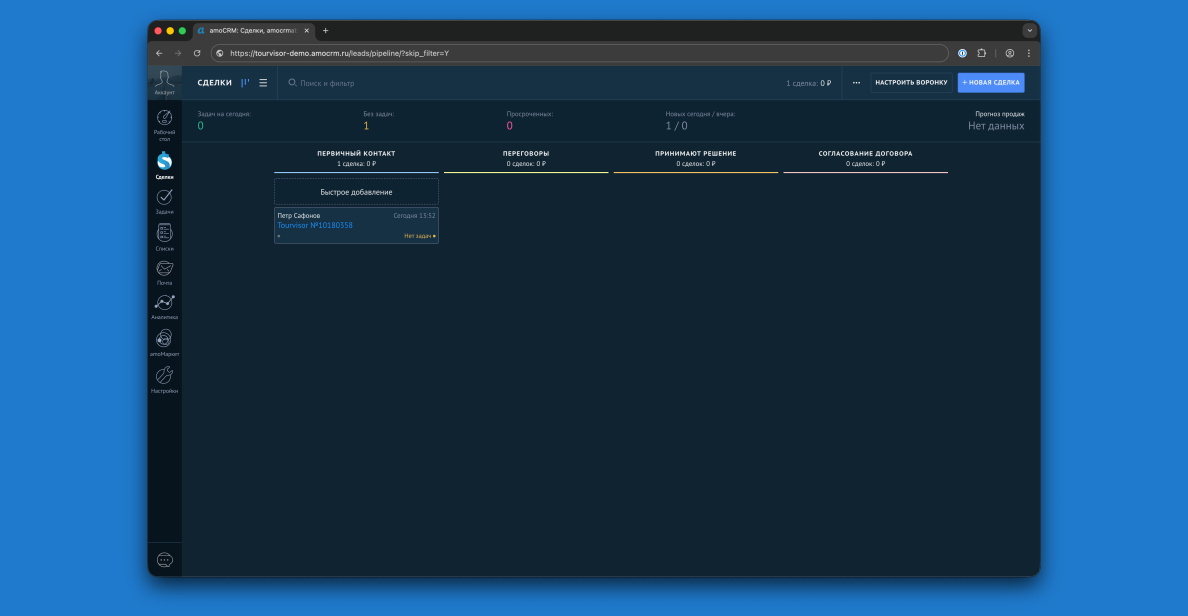1188x616 pixels.
Task: Expand Нет задач on the Петр Сафонов card
Action: coord(419,235)
